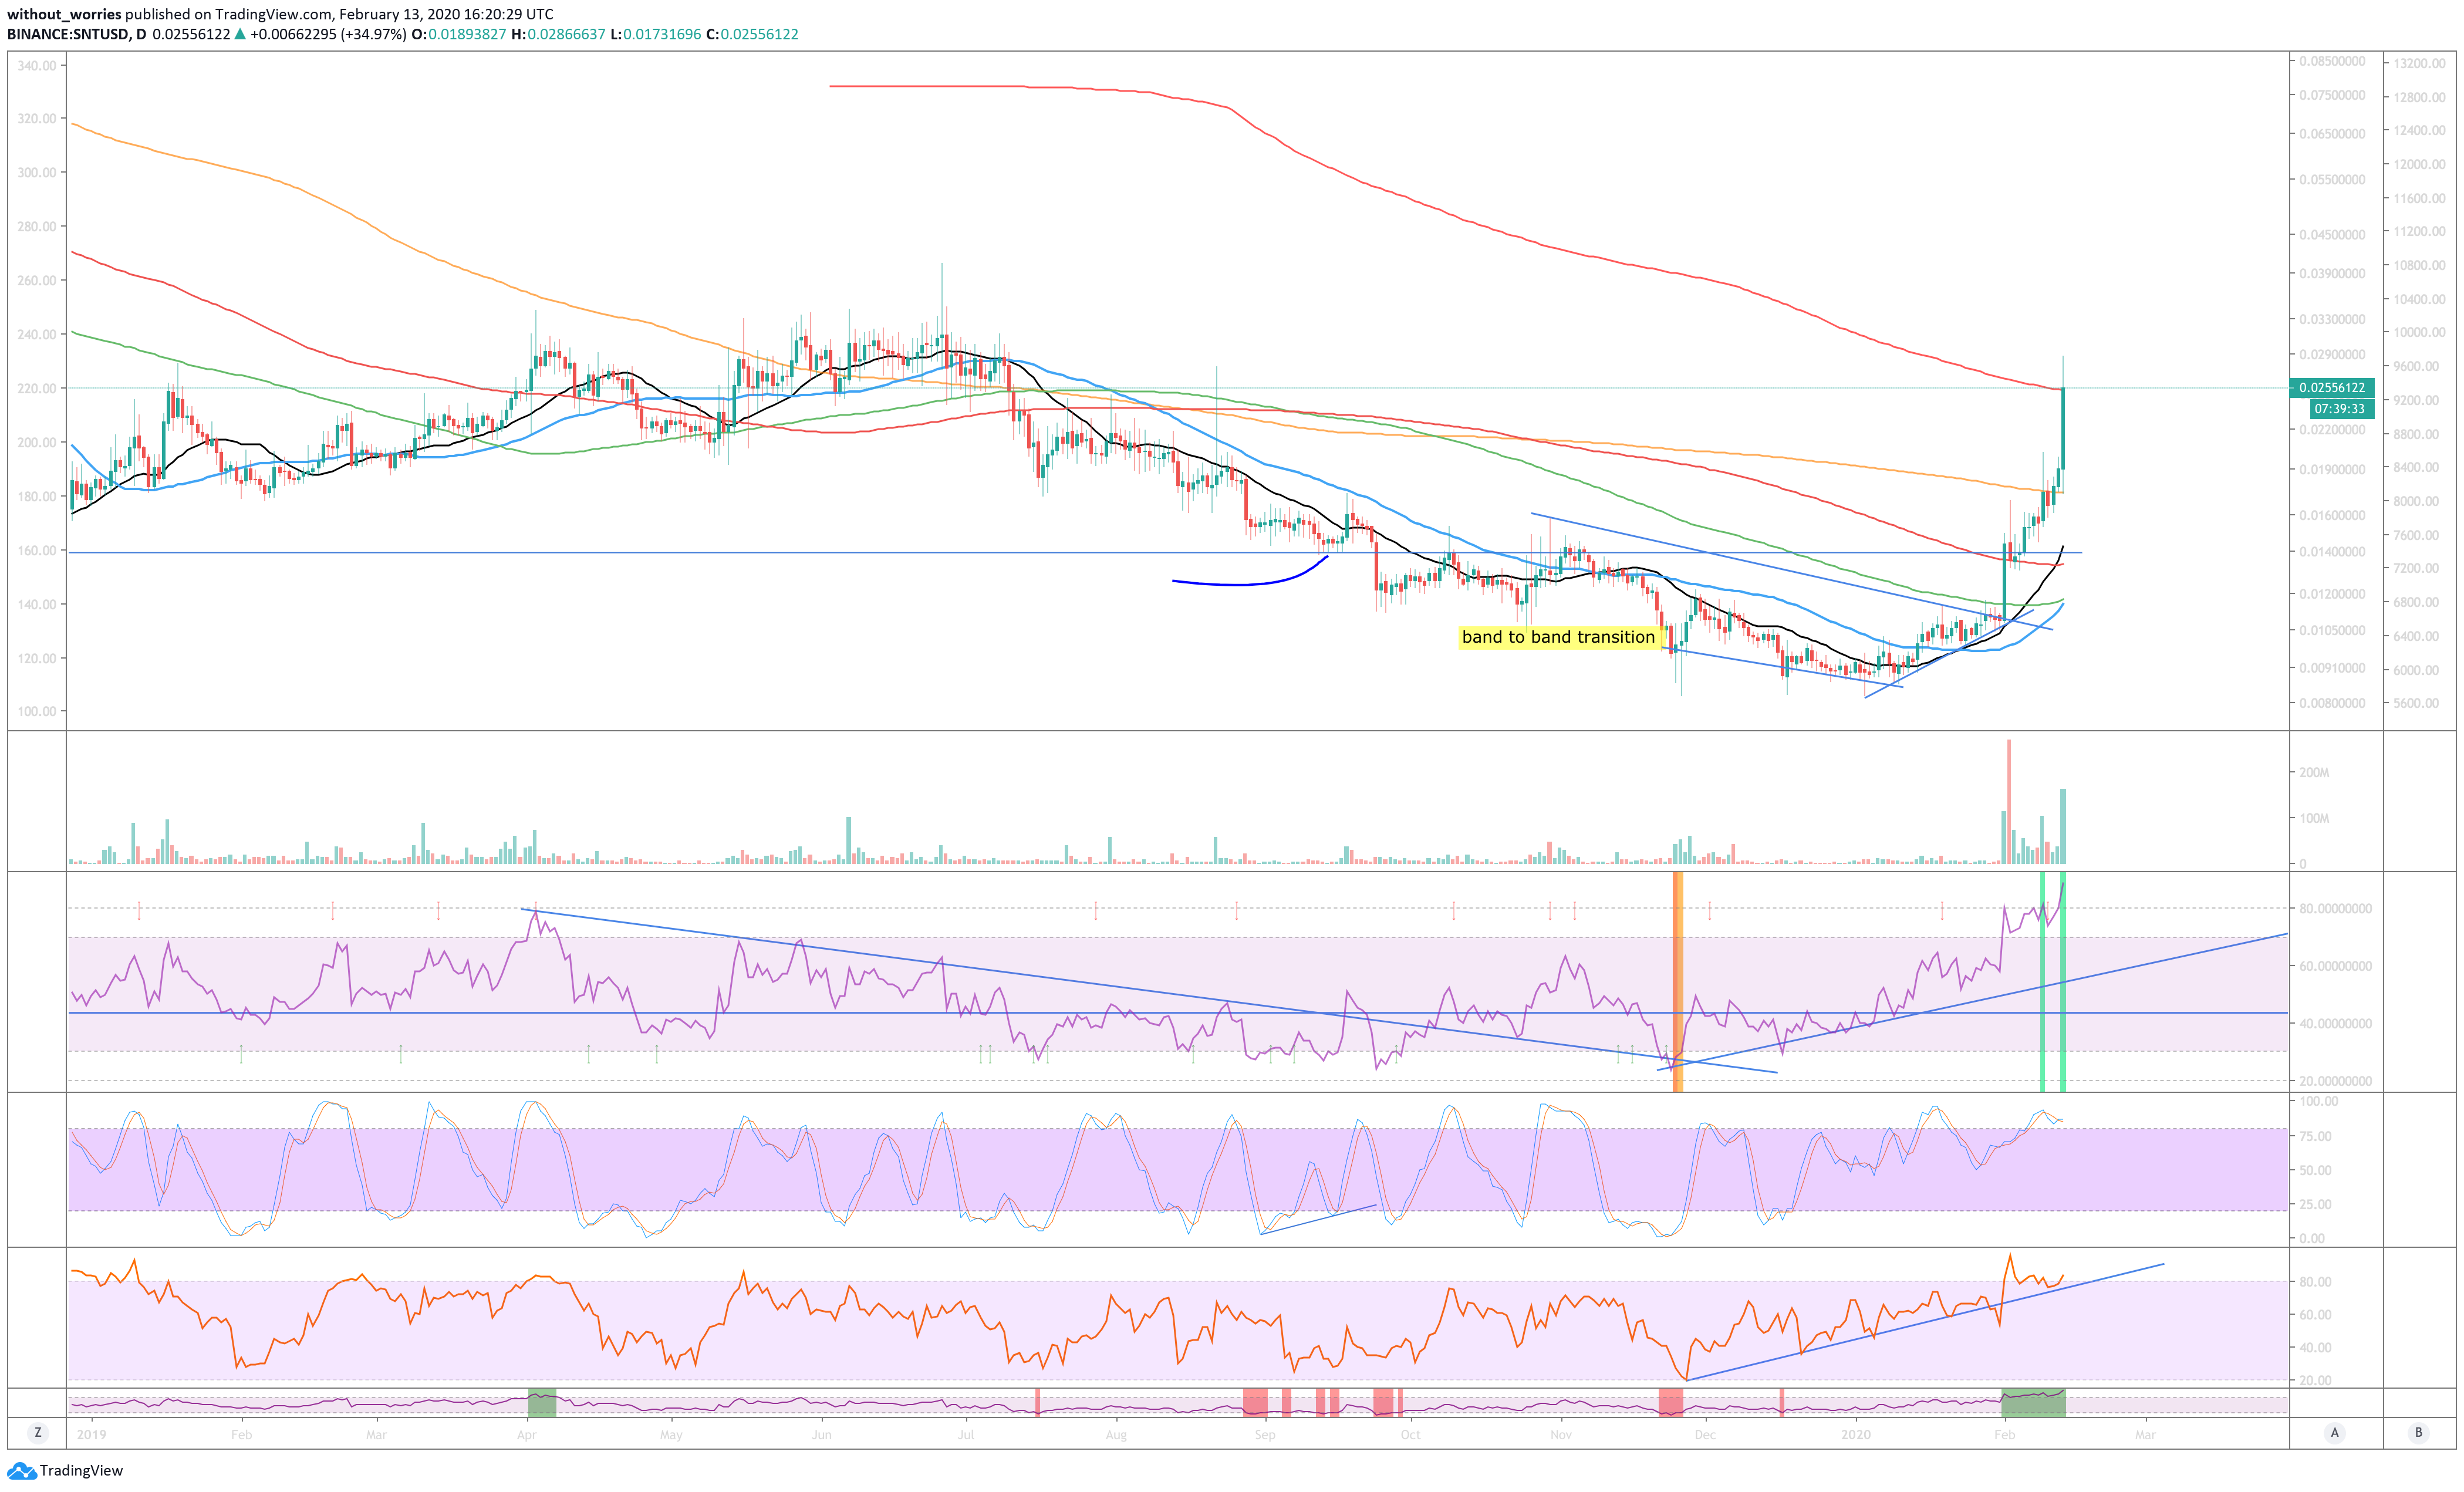Click the low value L:0.01731696
Viewport: 2464px width, 1492px height.
pyautogui.click(x=656, y=34)
